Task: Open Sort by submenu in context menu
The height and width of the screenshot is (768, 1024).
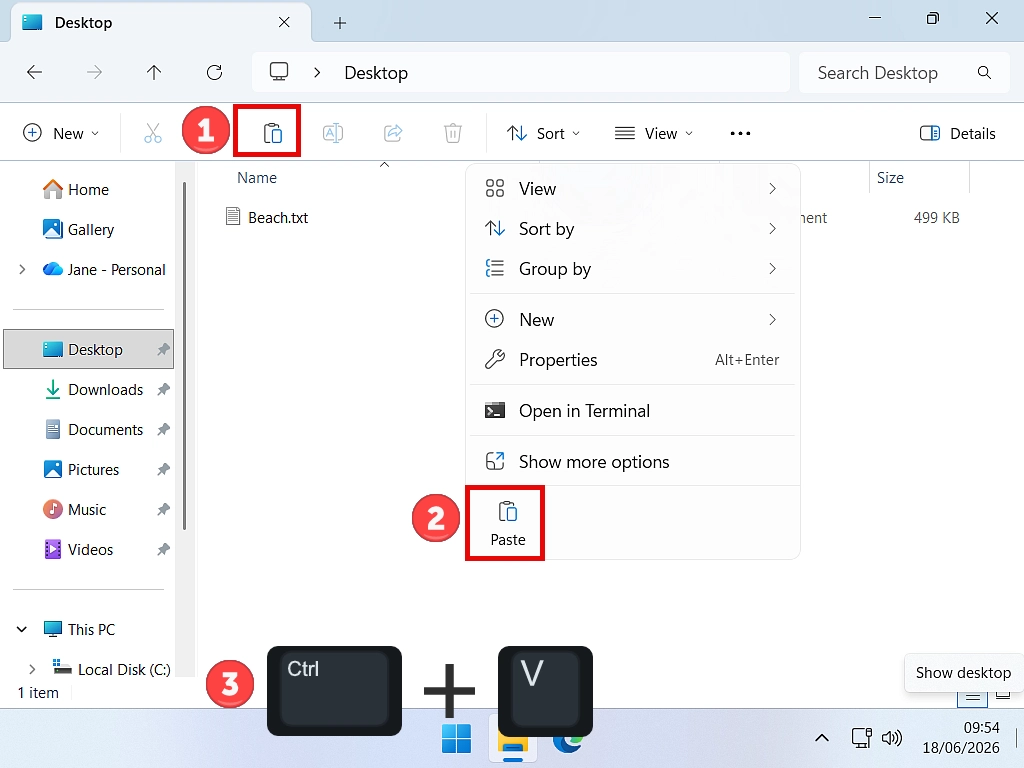Action: (632, 229)
